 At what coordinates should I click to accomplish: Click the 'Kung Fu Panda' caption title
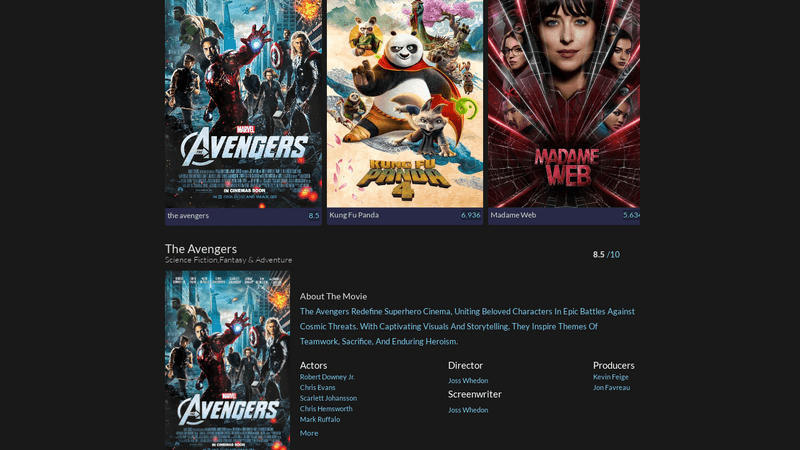[x=354, y=215]
